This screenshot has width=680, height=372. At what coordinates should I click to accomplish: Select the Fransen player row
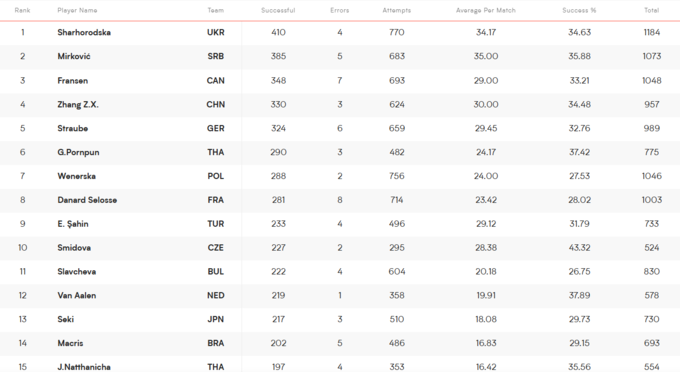pyautogui.click(x=340, y=81)
